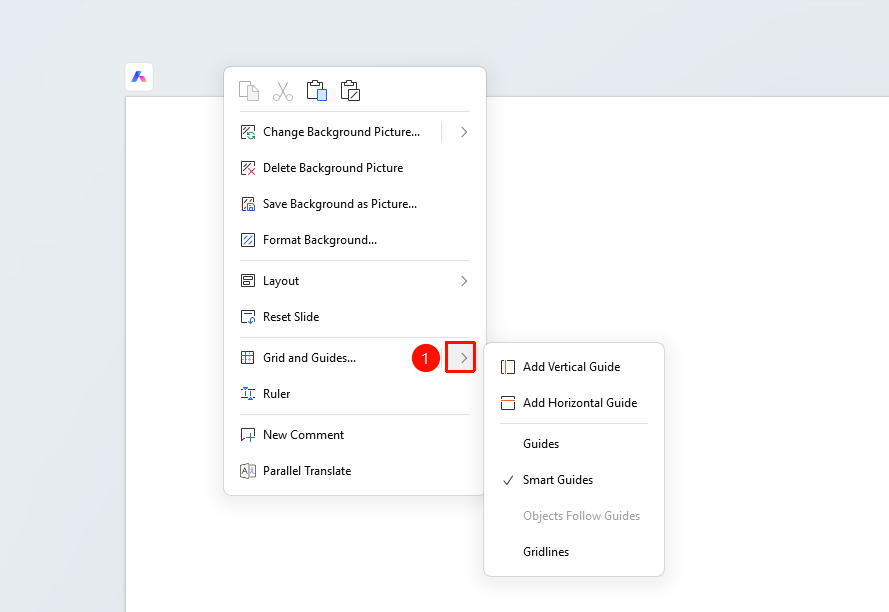The width and height of the screenshot is (889, 612).
Task: Enable the Guides option
Action: (x=574, y=444)
